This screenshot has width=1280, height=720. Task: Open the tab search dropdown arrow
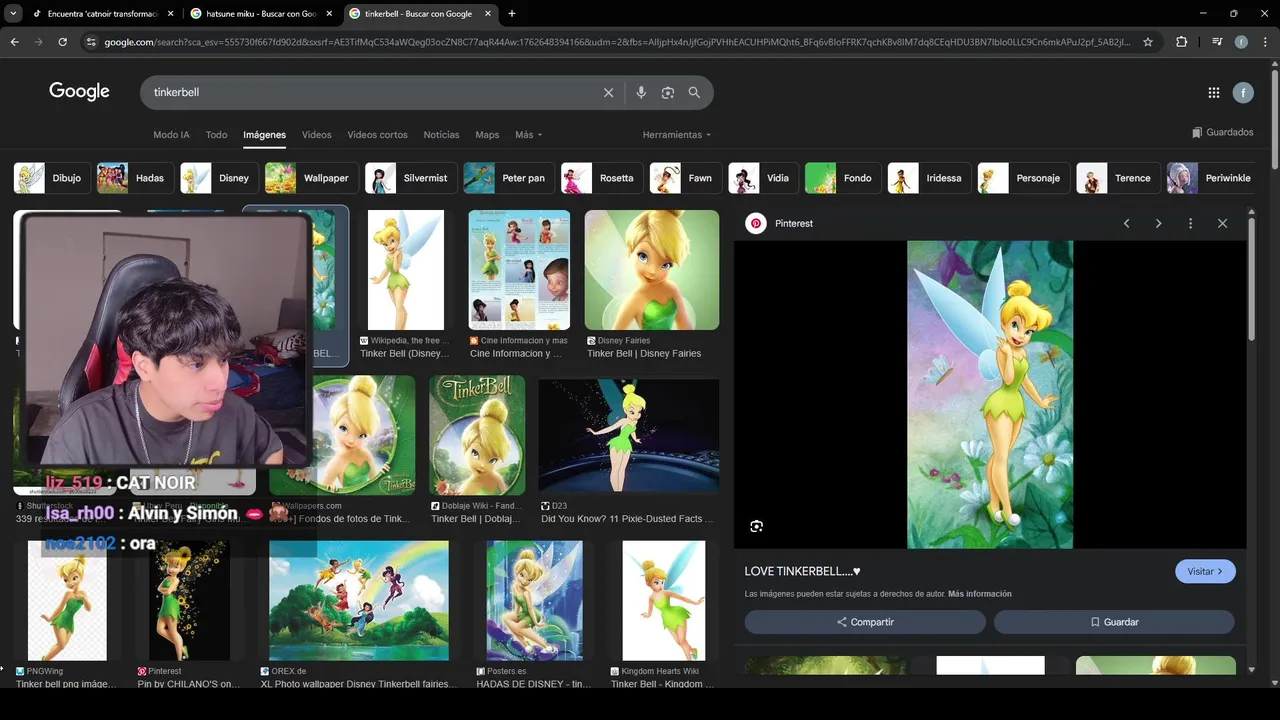13,14
